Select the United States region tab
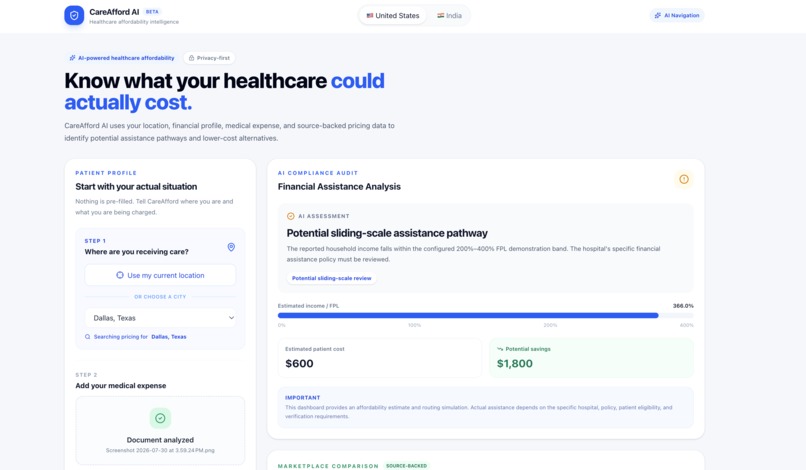The image size is (806, 470). click(x=393, y=15)
